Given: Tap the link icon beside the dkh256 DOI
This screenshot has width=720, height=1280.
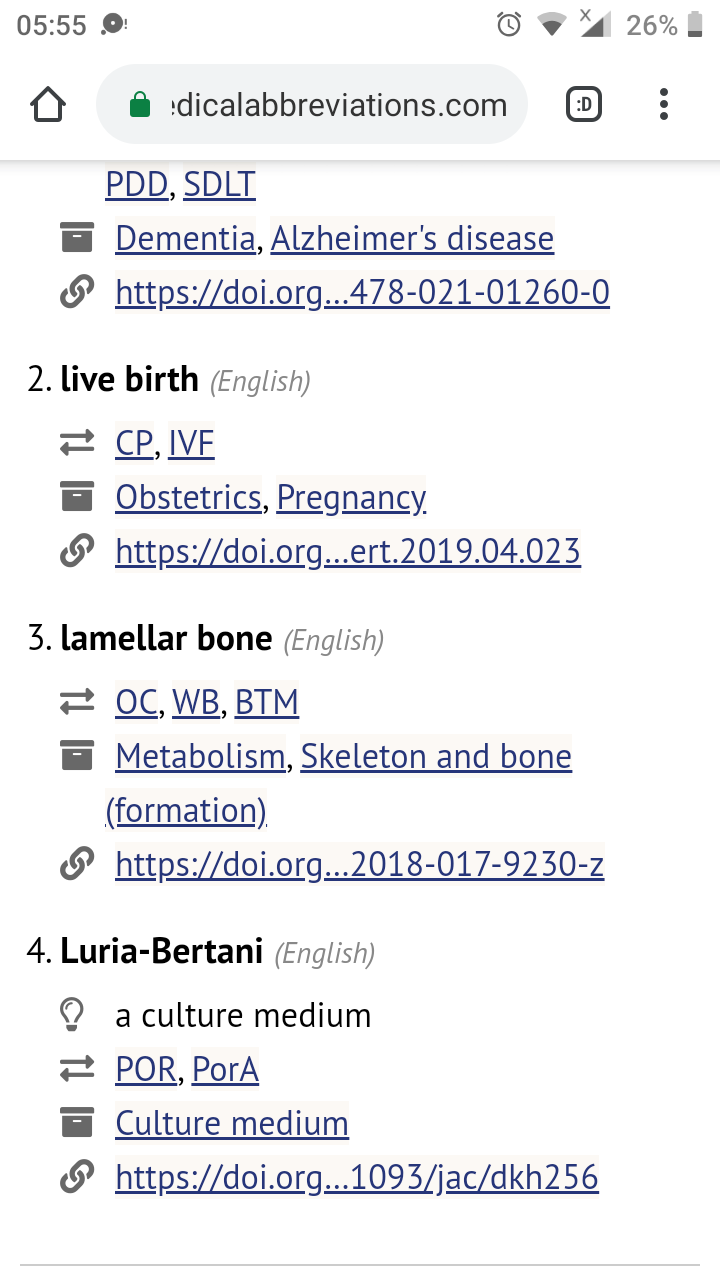Looking at the screenshot, I should tap(77, 1178).
